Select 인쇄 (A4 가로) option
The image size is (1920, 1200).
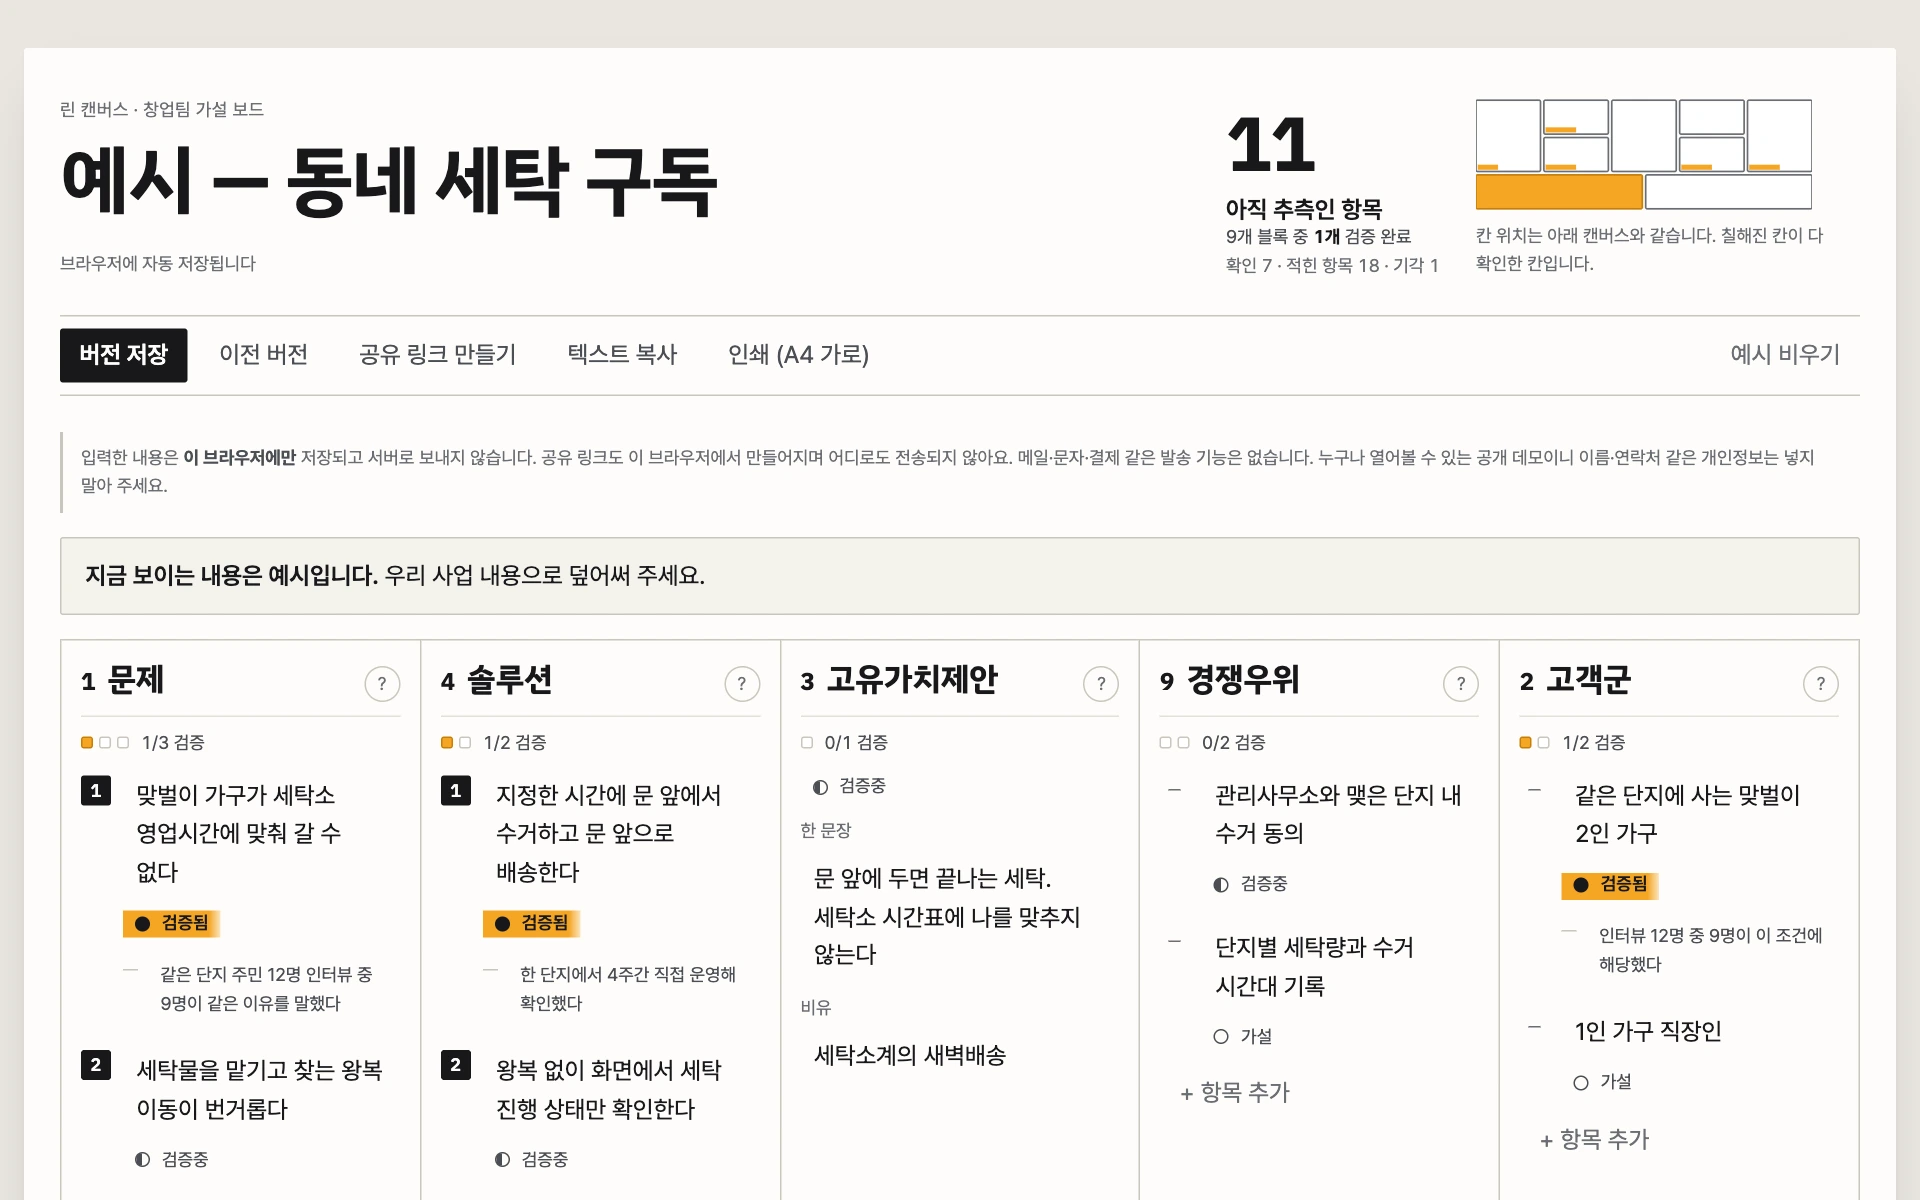(x=798, y=355)
